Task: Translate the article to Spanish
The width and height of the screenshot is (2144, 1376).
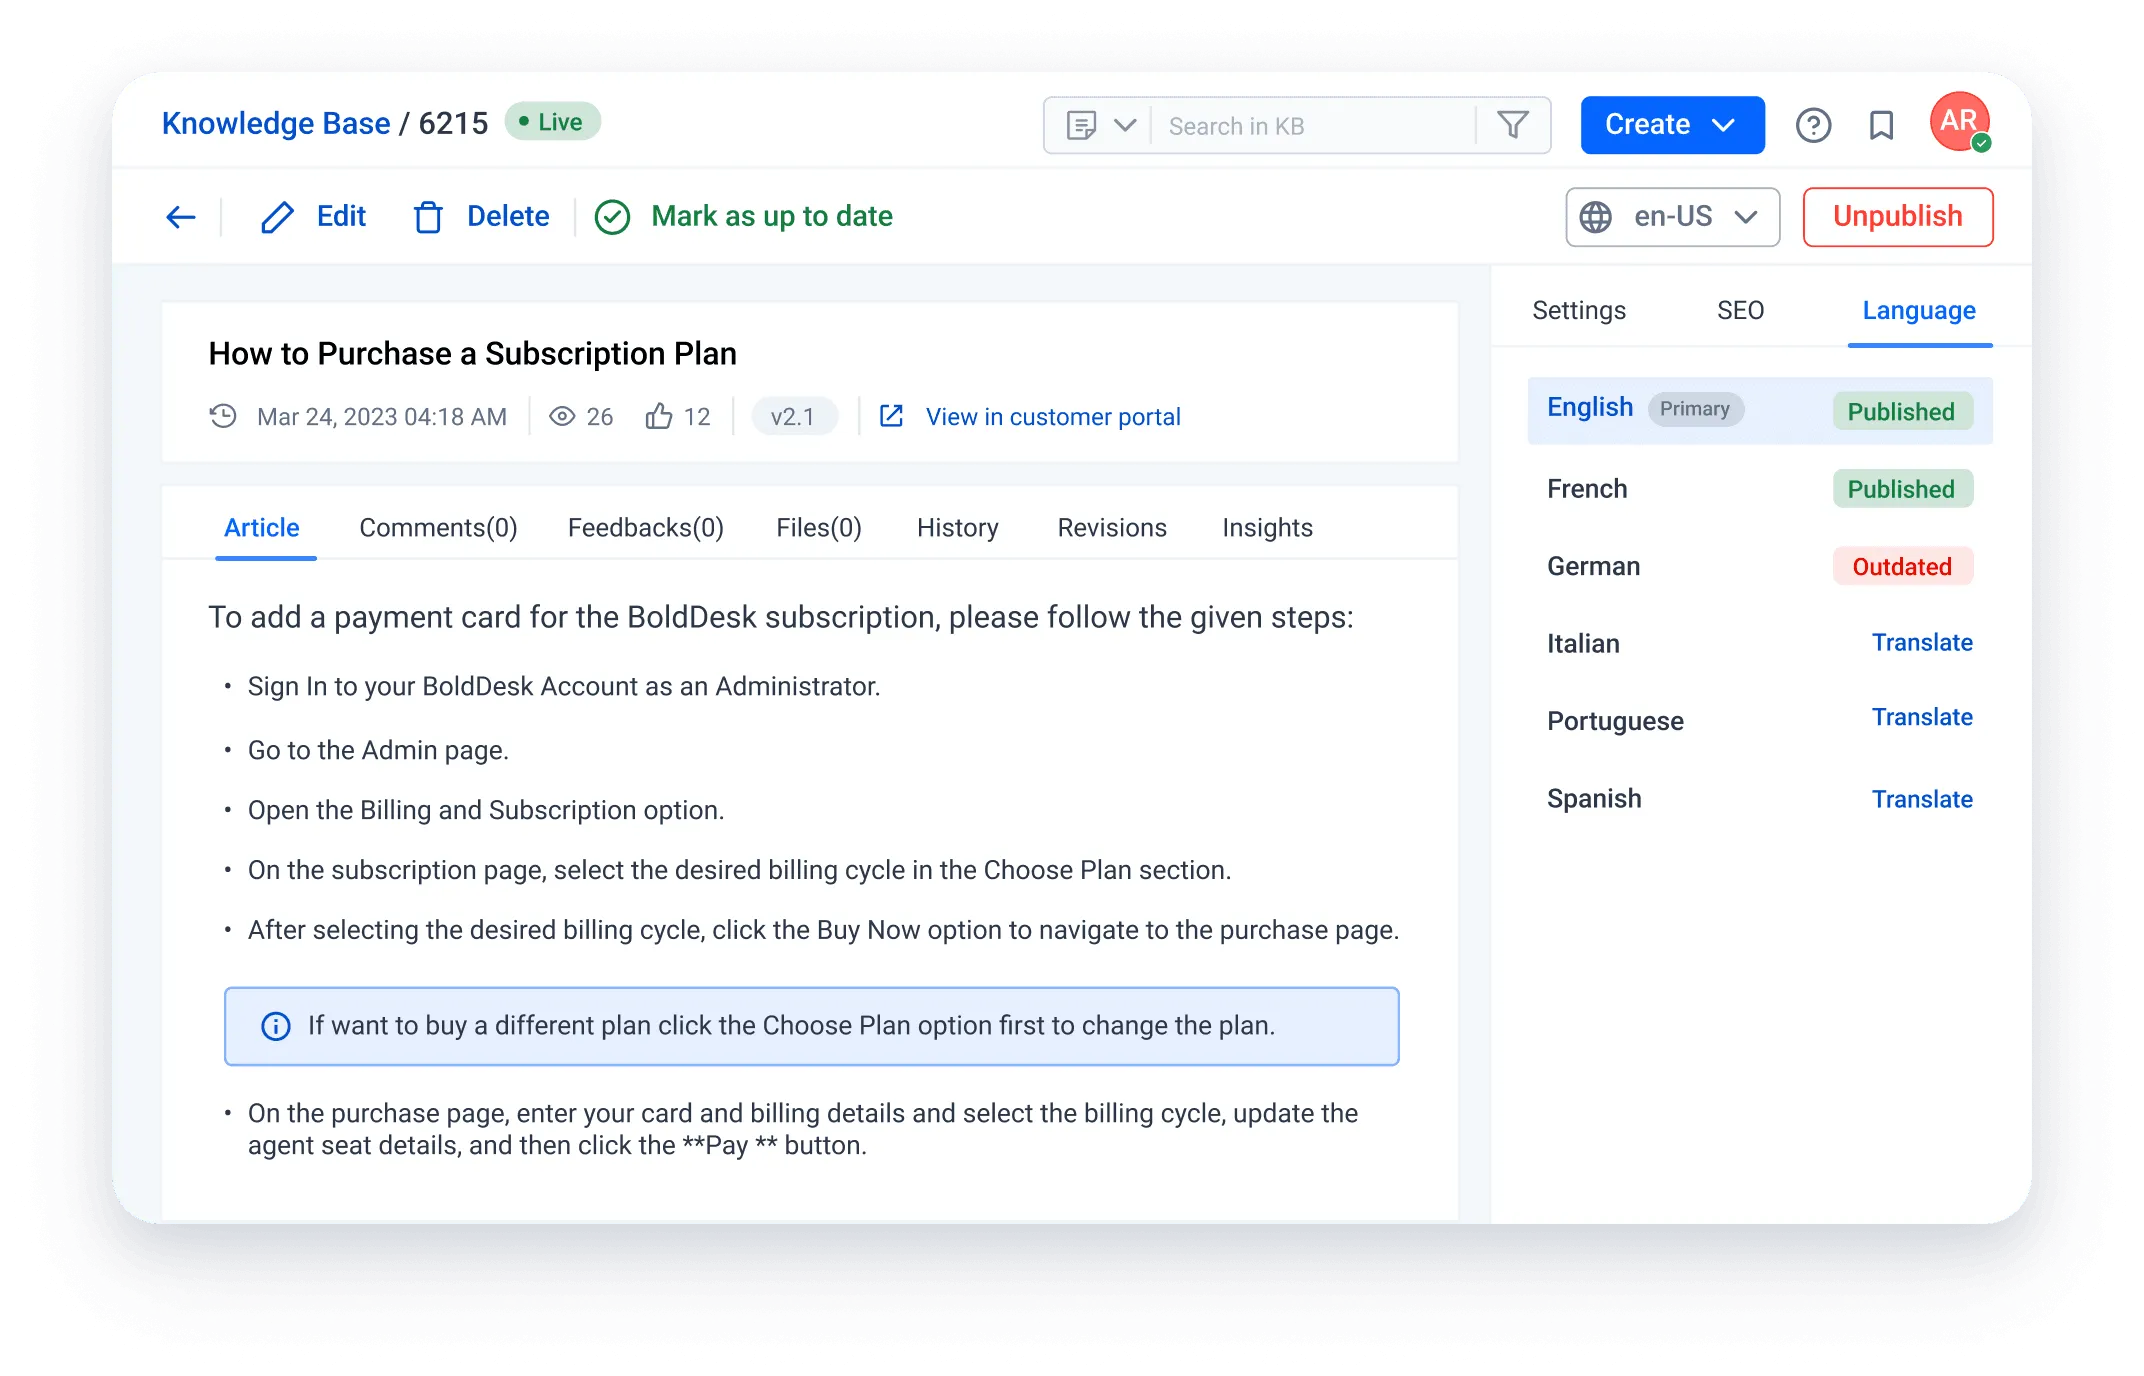Action: (x=1921, y=798)
